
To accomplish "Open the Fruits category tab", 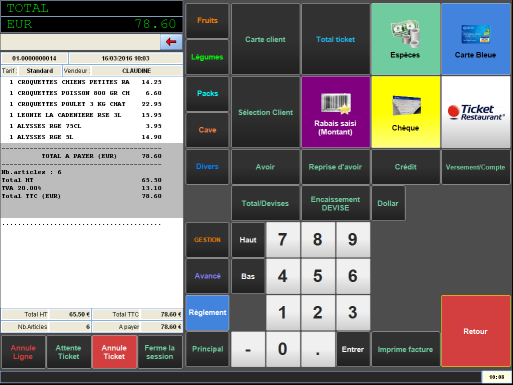I will click(207, 20).
